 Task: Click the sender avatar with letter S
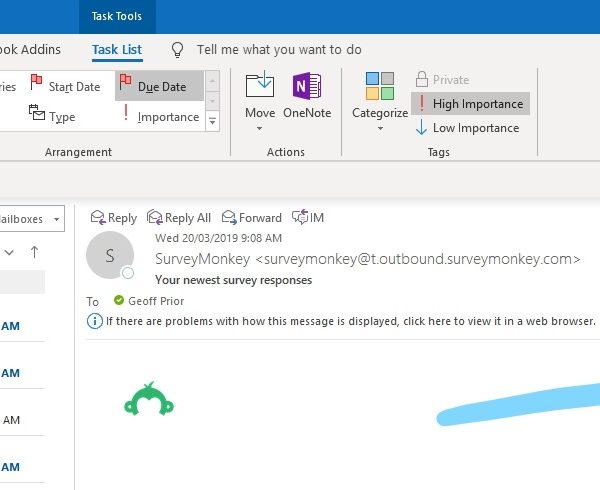pyautogui.click(x=110, y=255)
